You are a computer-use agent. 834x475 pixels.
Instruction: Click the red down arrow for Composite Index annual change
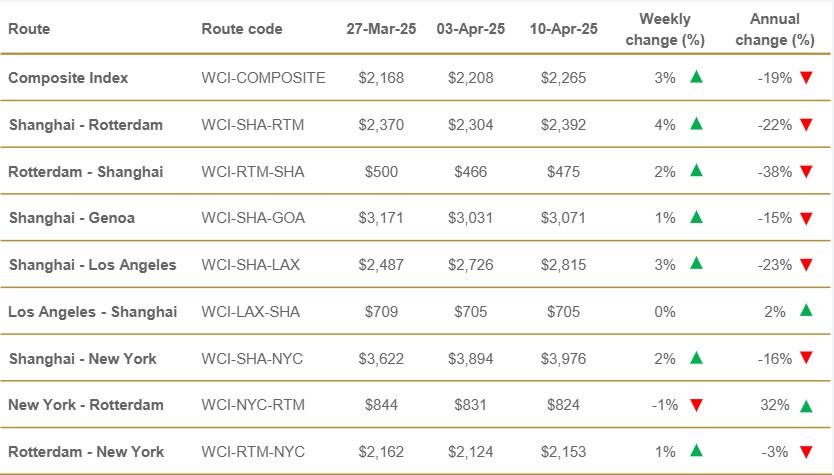click(x=806, y=78)
